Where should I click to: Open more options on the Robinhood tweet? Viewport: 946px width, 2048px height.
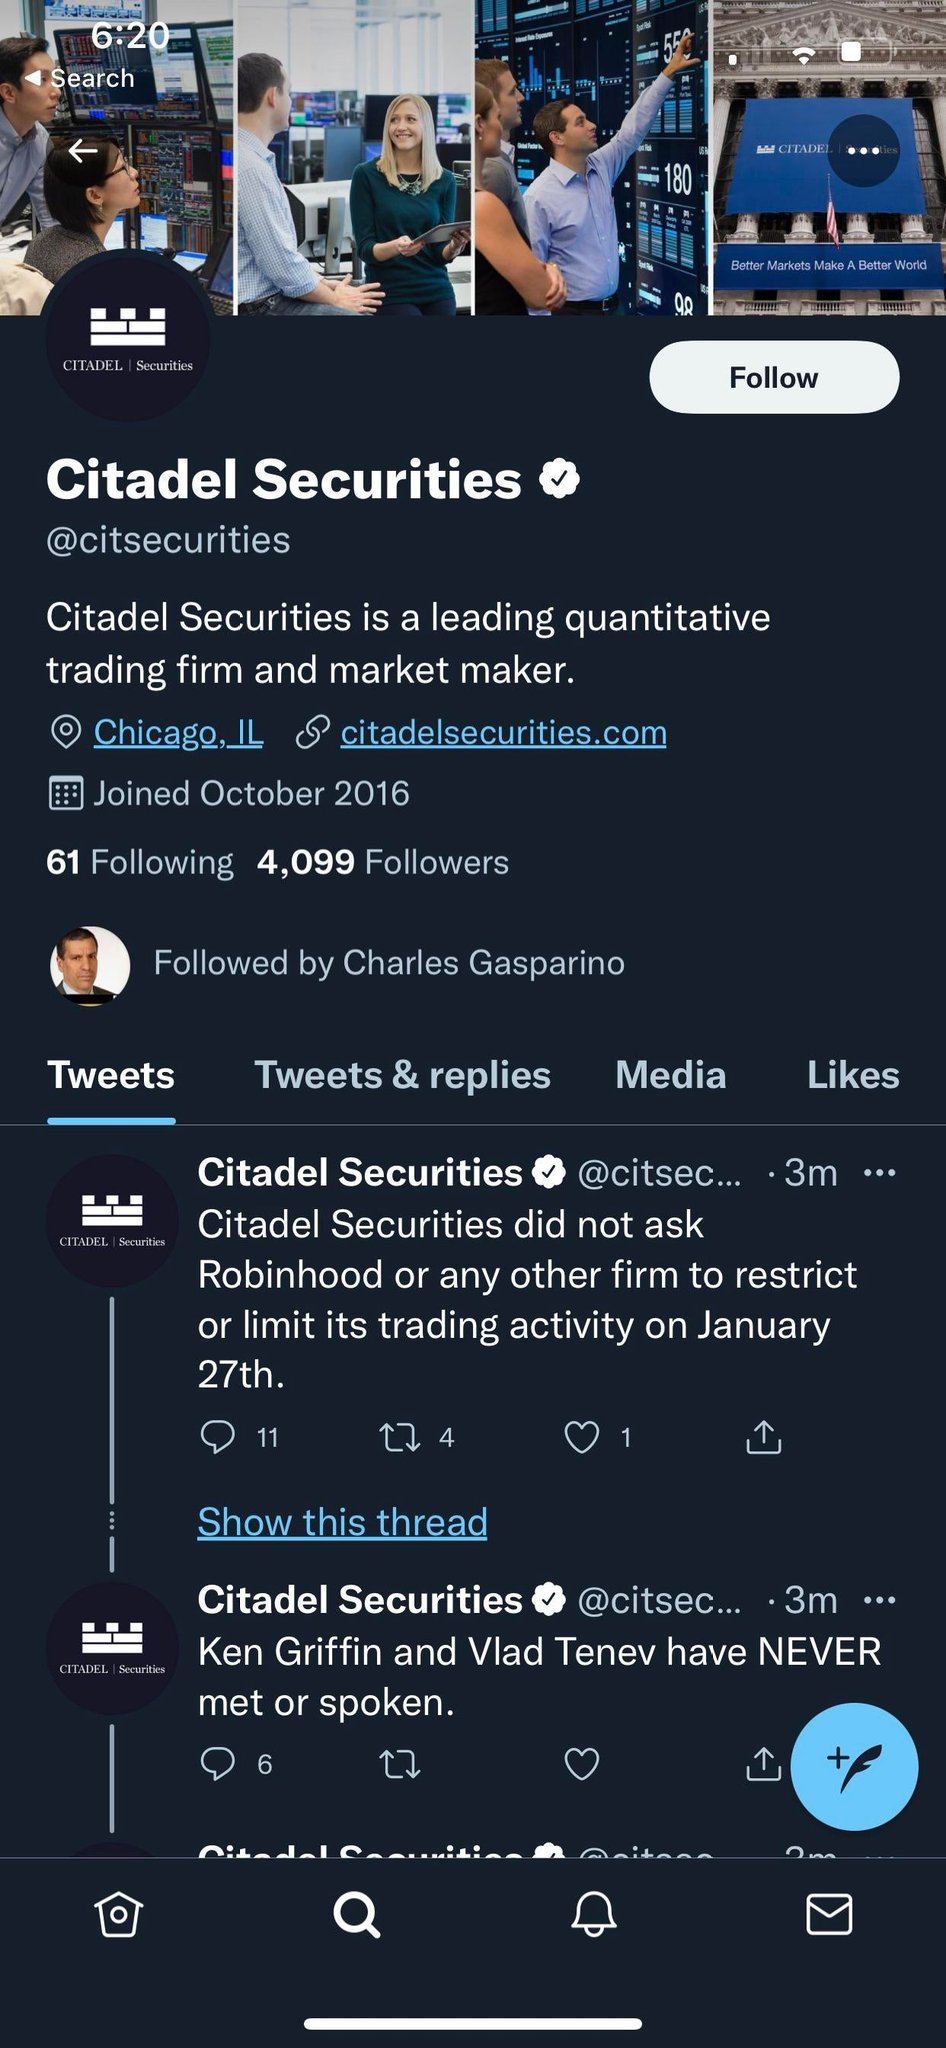click(879, 1173)
